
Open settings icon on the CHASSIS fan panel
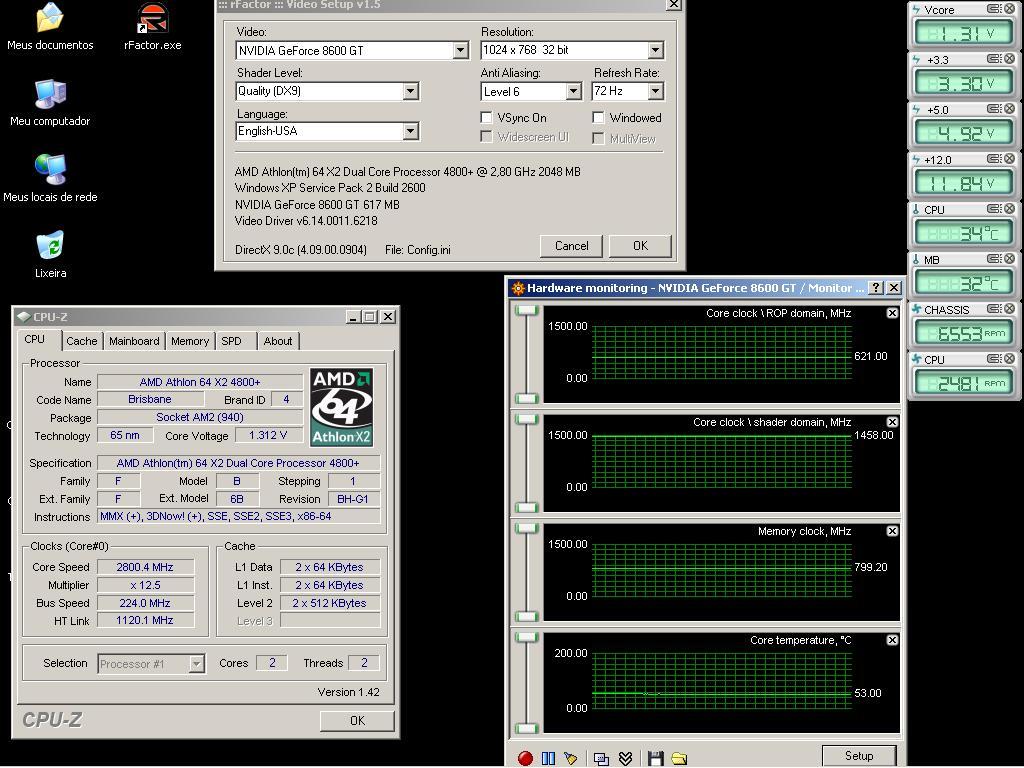(x=994, y=309)
